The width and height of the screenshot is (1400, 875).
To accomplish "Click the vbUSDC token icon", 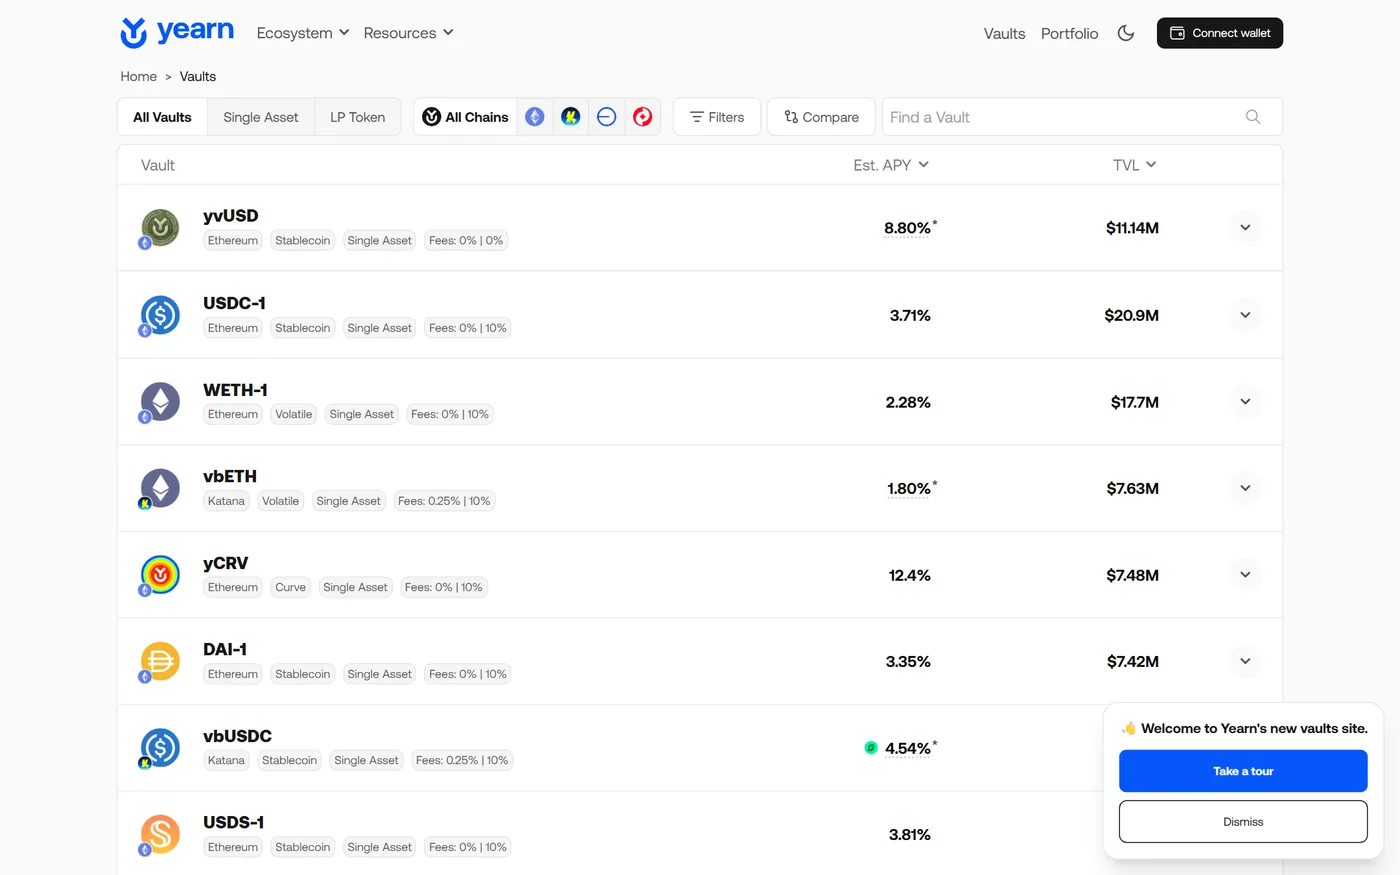I will [160, 748].
